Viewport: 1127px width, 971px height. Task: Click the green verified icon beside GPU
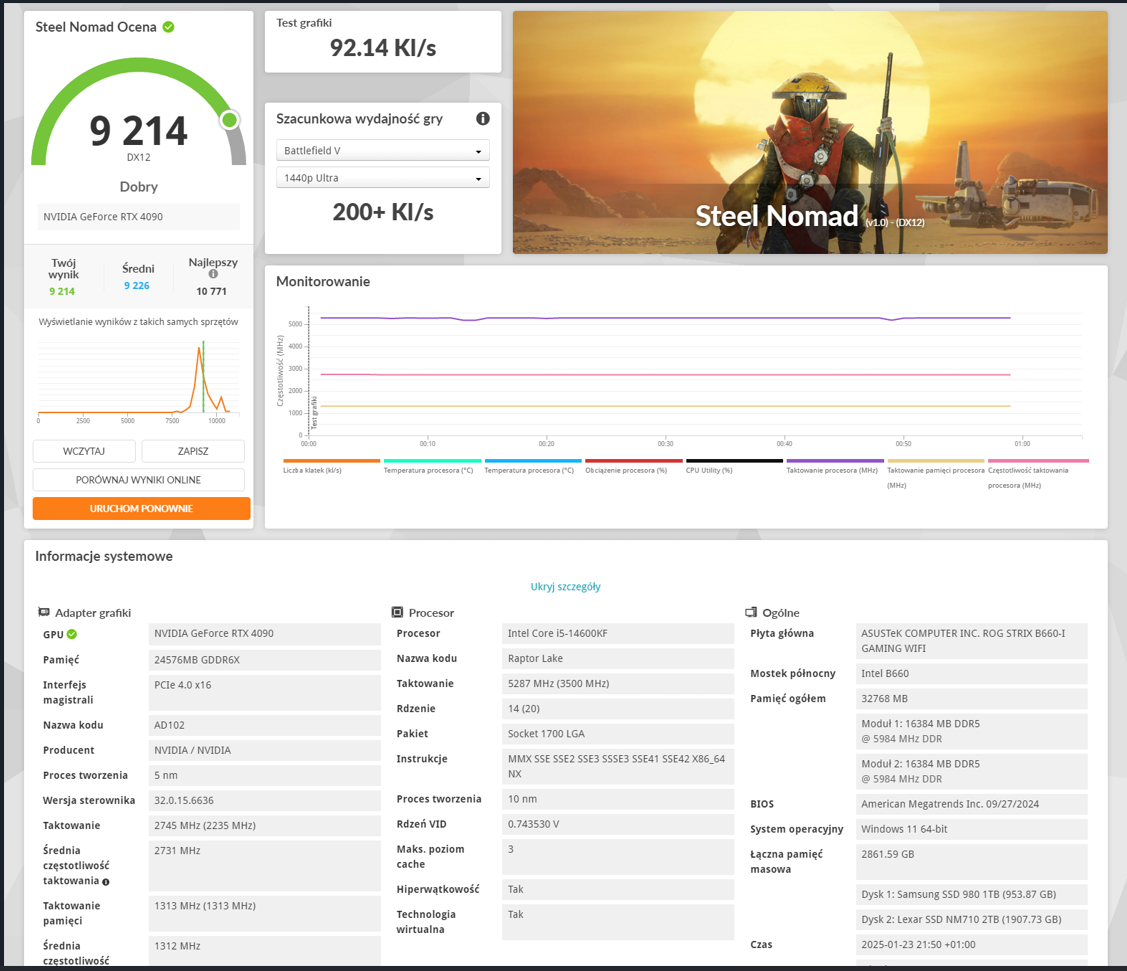[x=72, y=634]
